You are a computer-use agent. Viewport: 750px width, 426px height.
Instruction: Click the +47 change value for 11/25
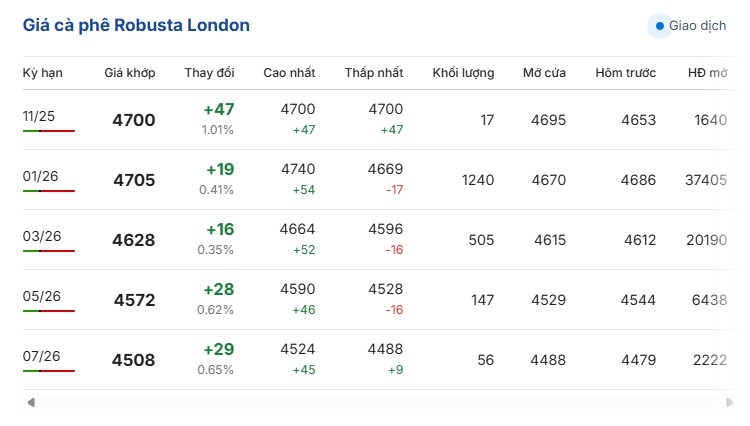[218, 110]
